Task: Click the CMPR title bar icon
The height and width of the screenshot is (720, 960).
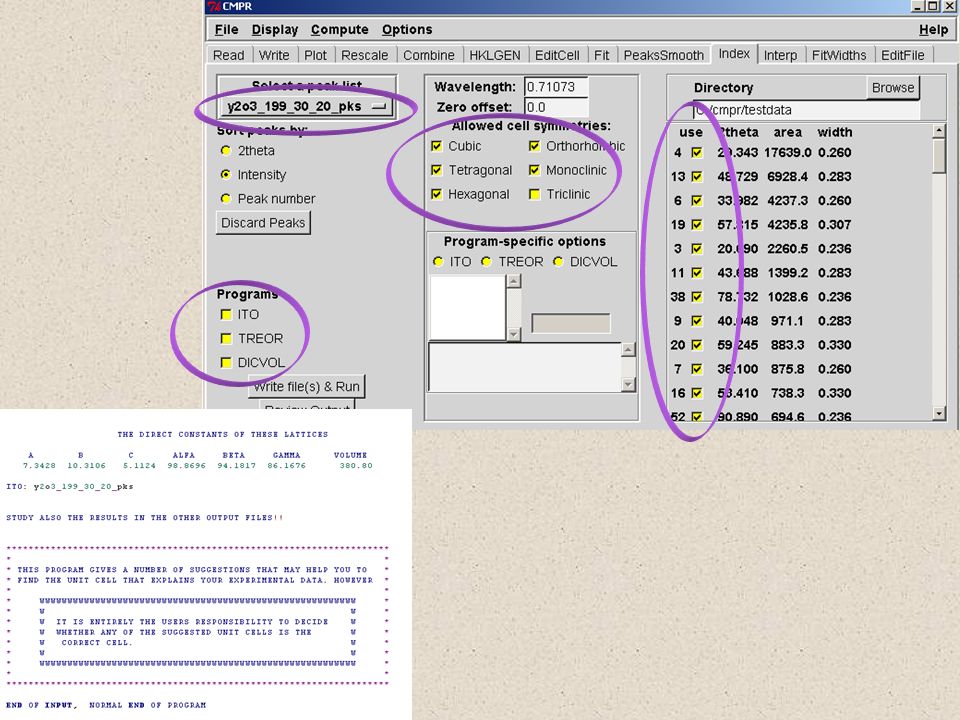Action: tap(214, 6)
